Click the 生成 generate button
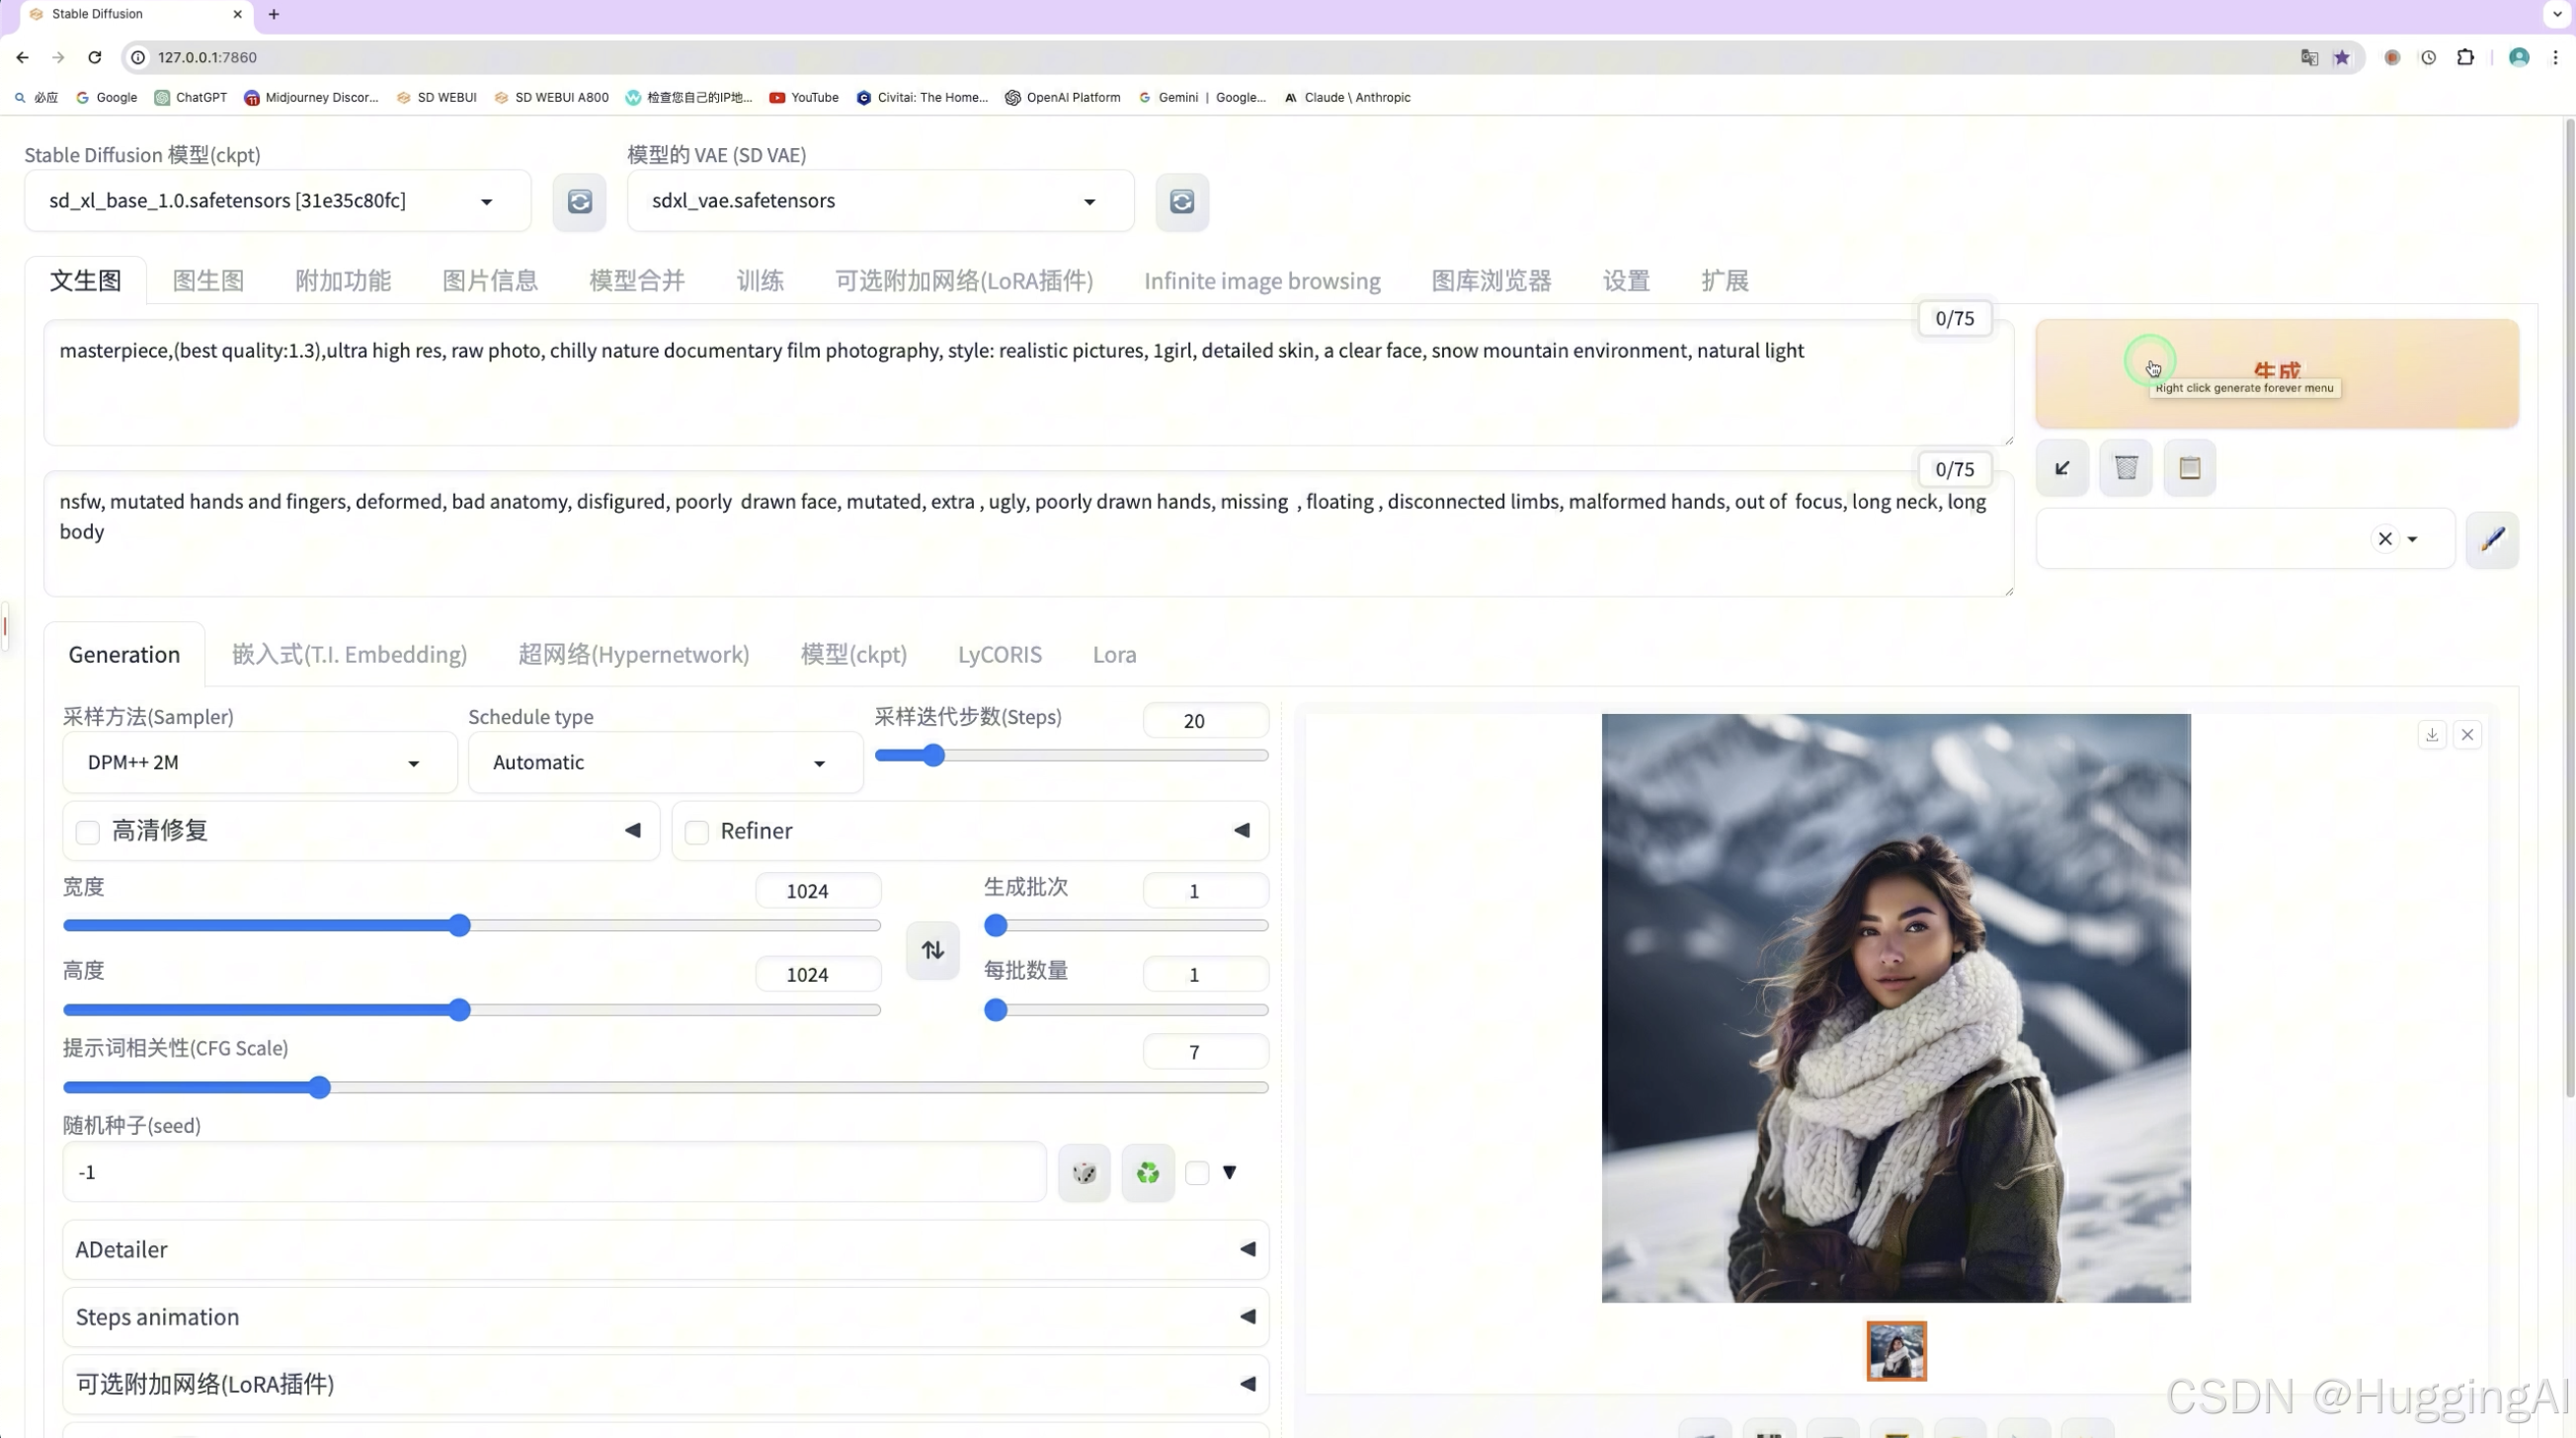This screenshot has width=2576, height=1438. [2277, 374]
